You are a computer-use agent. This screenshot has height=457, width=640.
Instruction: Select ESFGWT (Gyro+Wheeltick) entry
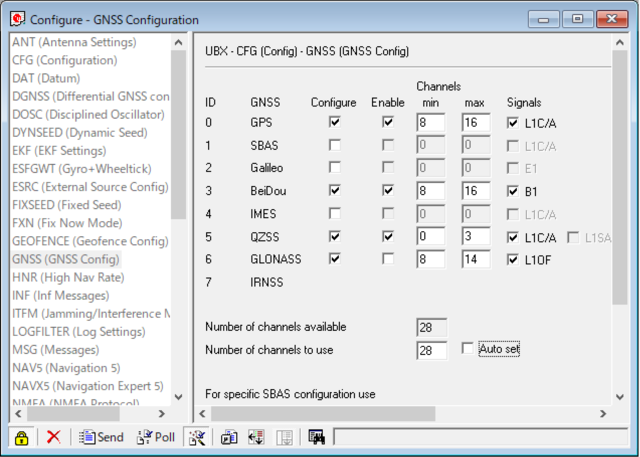[x=82, y=169]
